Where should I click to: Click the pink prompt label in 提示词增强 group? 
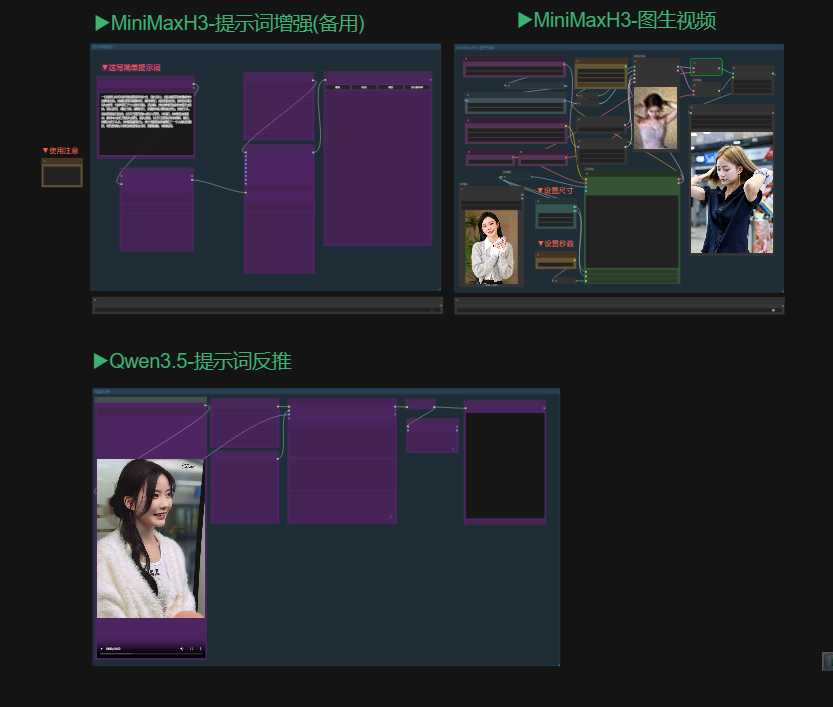pos(131,67)
